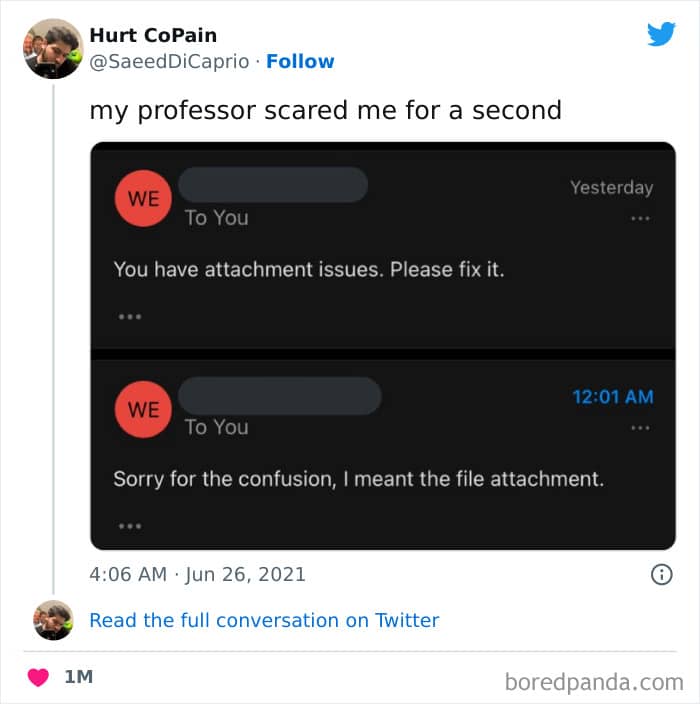The height and width of the screenshot is (704, 700).
Task: Open Read the full conversation on Twitter
Action: (x=264, y=620)
